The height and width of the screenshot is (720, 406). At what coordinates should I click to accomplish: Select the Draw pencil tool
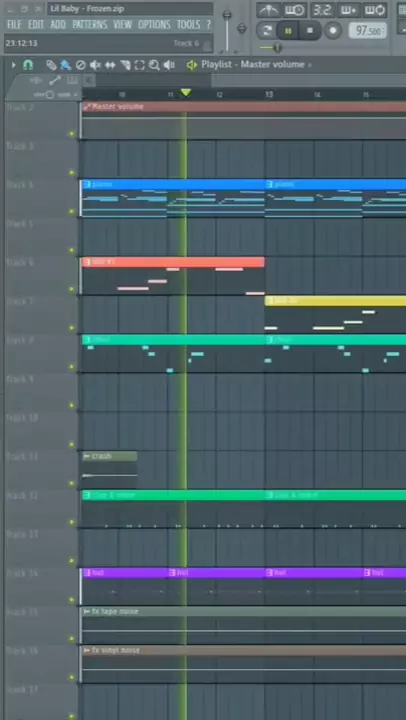[51, 65]
